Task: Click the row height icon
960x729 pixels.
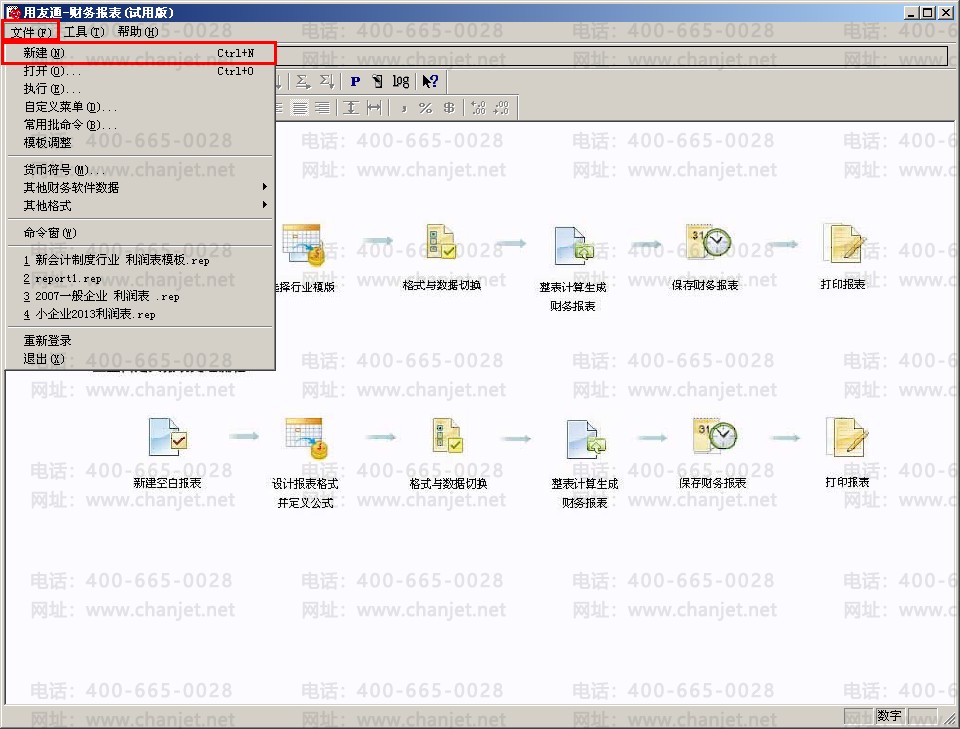Action: [351, 108]
